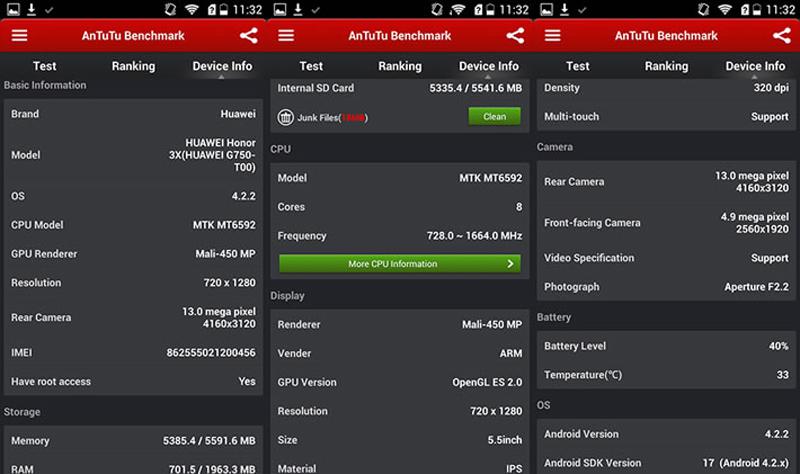Tap Wi-Fi status icon in right screen
Screen dimensions: 800x474
724,9
